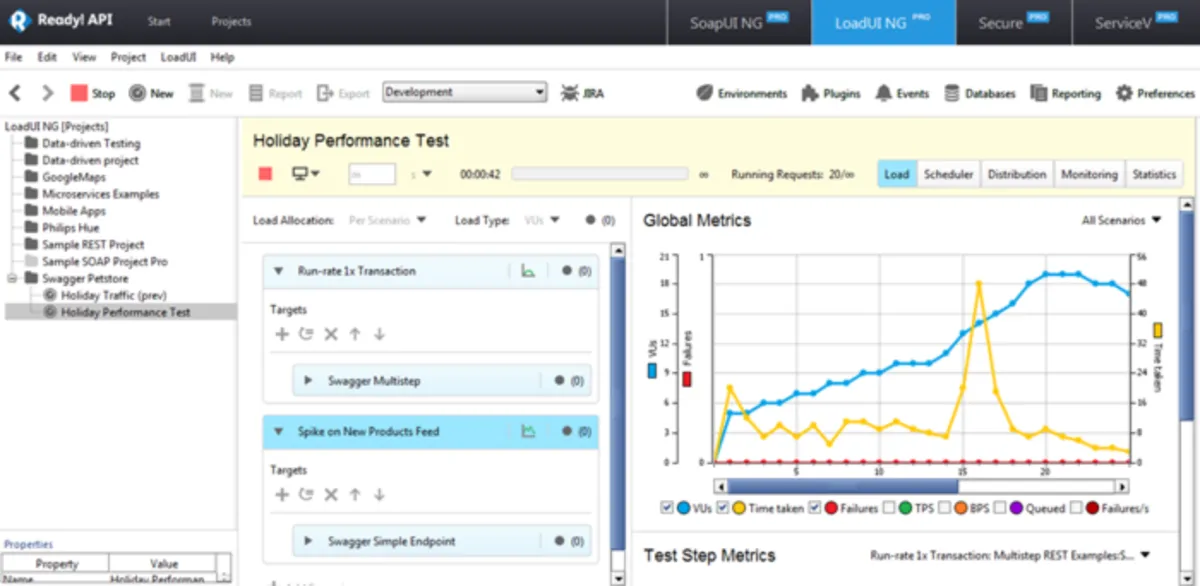Move target down in Run-rate 1x Transaction
The height and width of the screenshot is (586, 1200).
(379, 334)
